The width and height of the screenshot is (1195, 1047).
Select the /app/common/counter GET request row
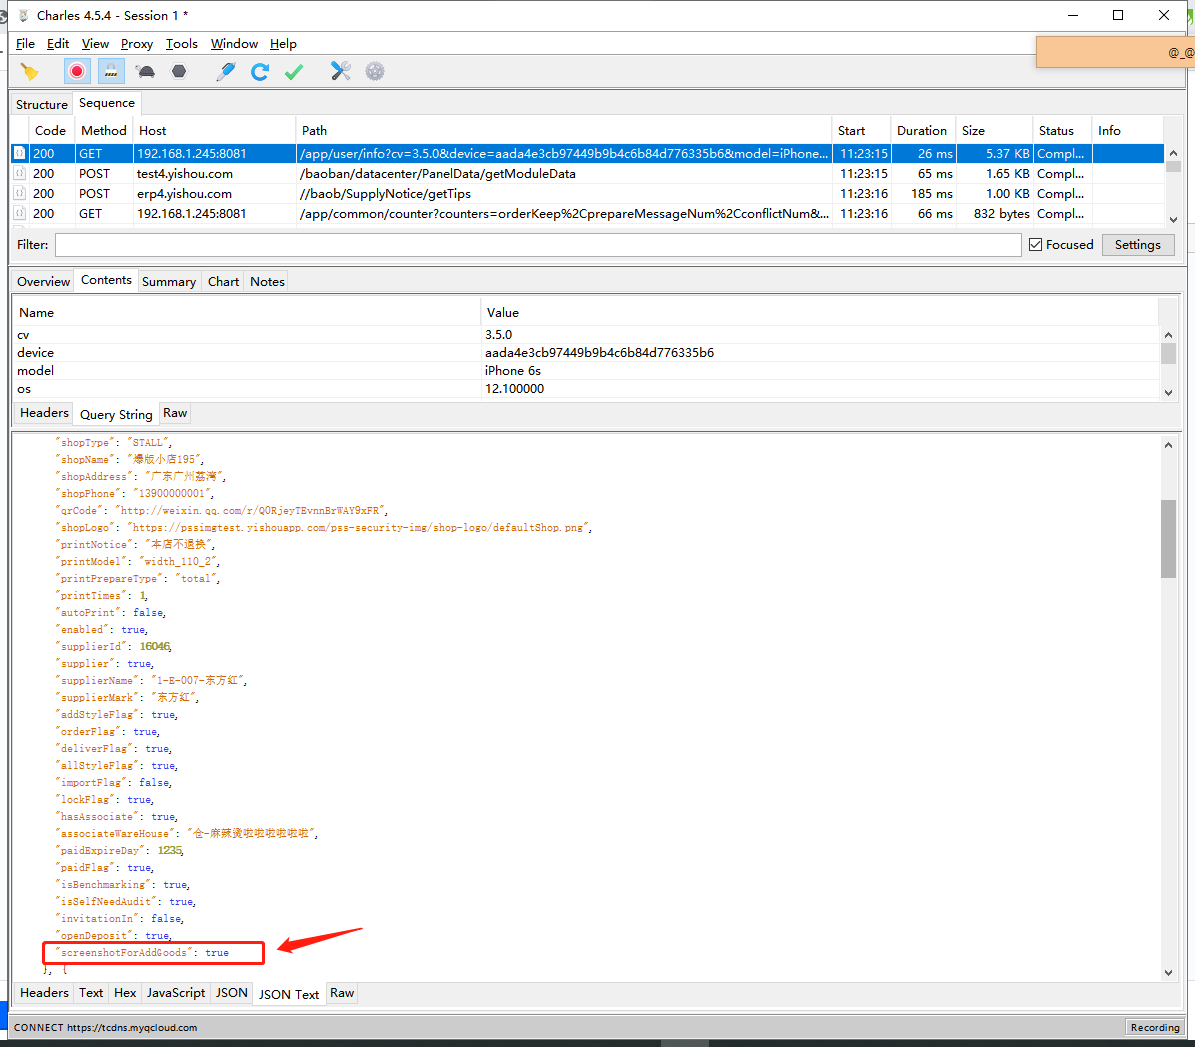(x=587, y=213)
